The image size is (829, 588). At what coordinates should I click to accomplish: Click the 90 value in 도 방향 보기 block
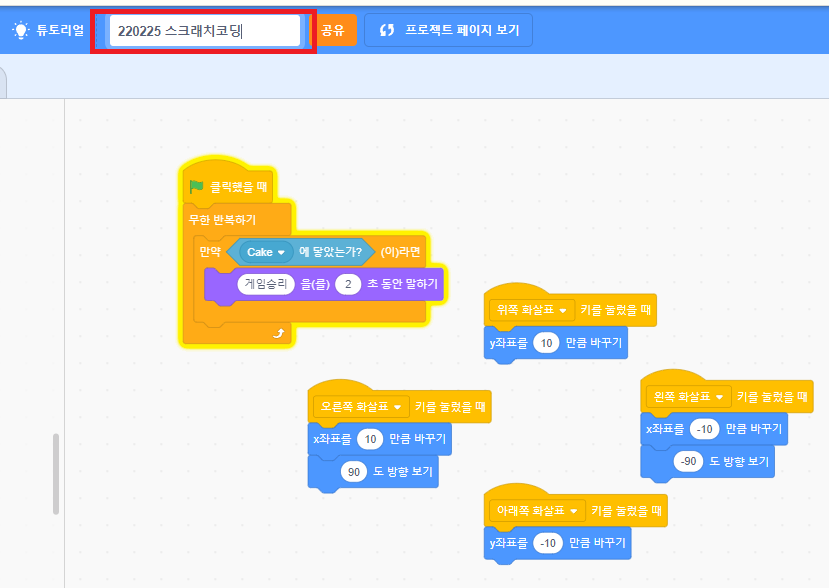[356, 470]
